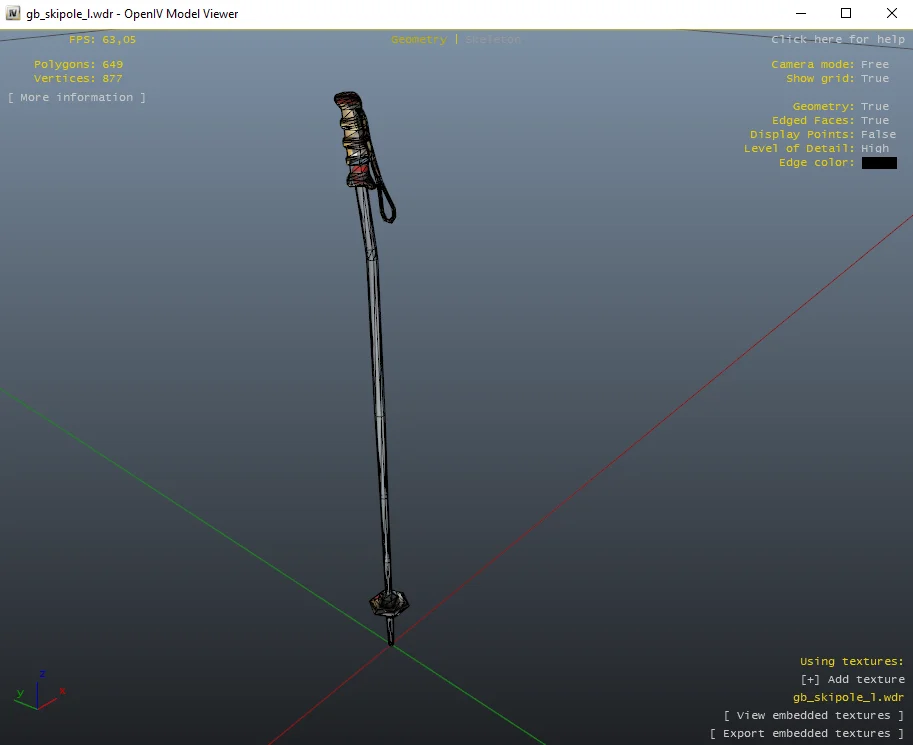Switch to the Skeleton tab
The height and width of the screenshot is (745, 913).
tap(493, 39)
